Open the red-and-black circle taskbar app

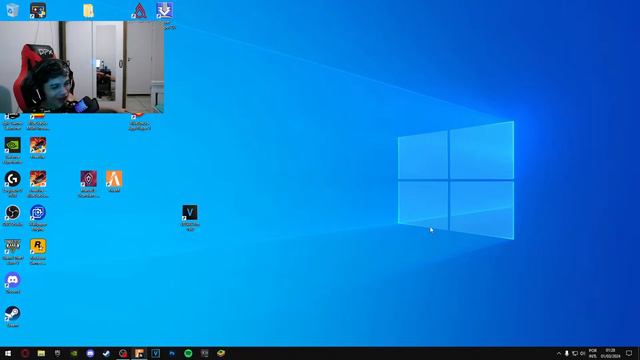pyautogui.click(x=123, y=353)
